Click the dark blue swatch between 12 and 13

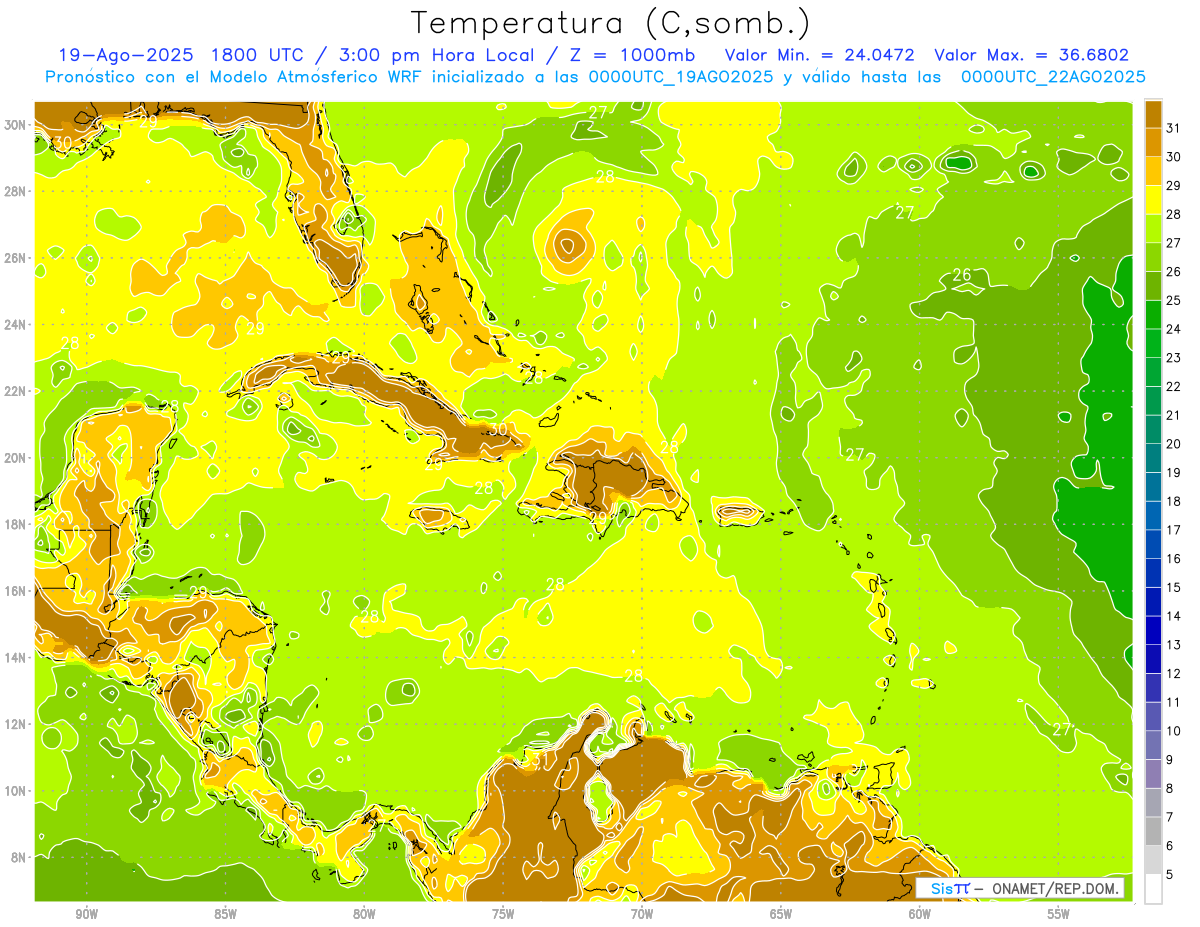(1153, 659)
